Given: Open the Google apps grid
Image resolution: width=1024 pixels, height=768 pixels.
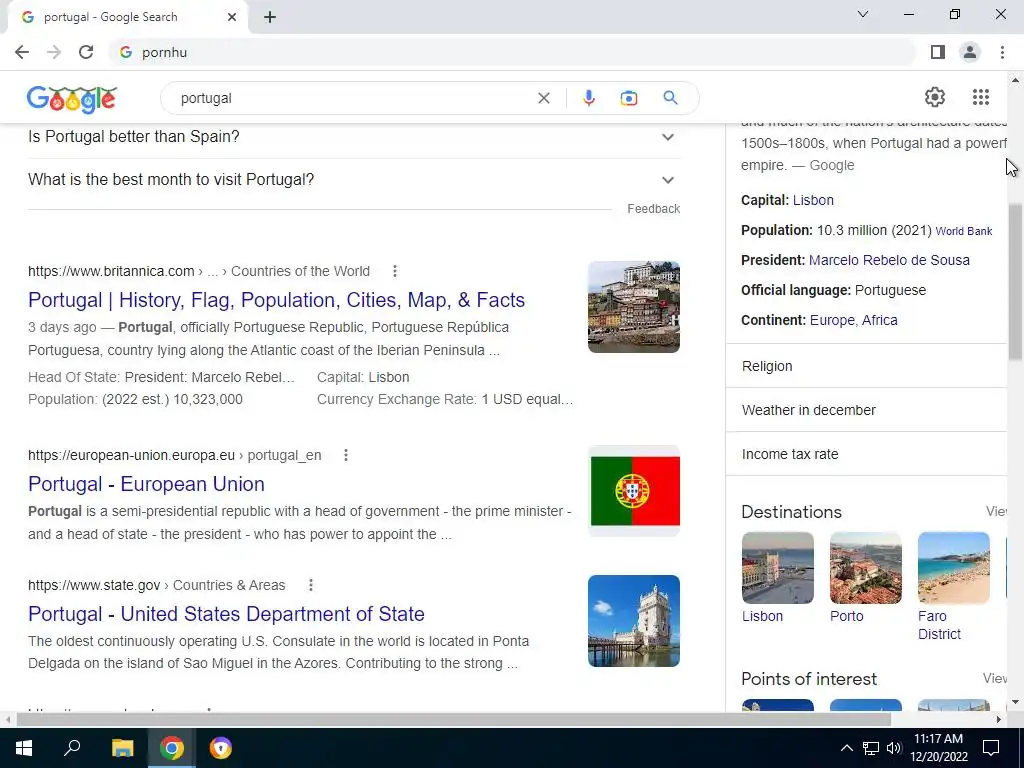Looking at the screenshot, I should click(980, 97).
